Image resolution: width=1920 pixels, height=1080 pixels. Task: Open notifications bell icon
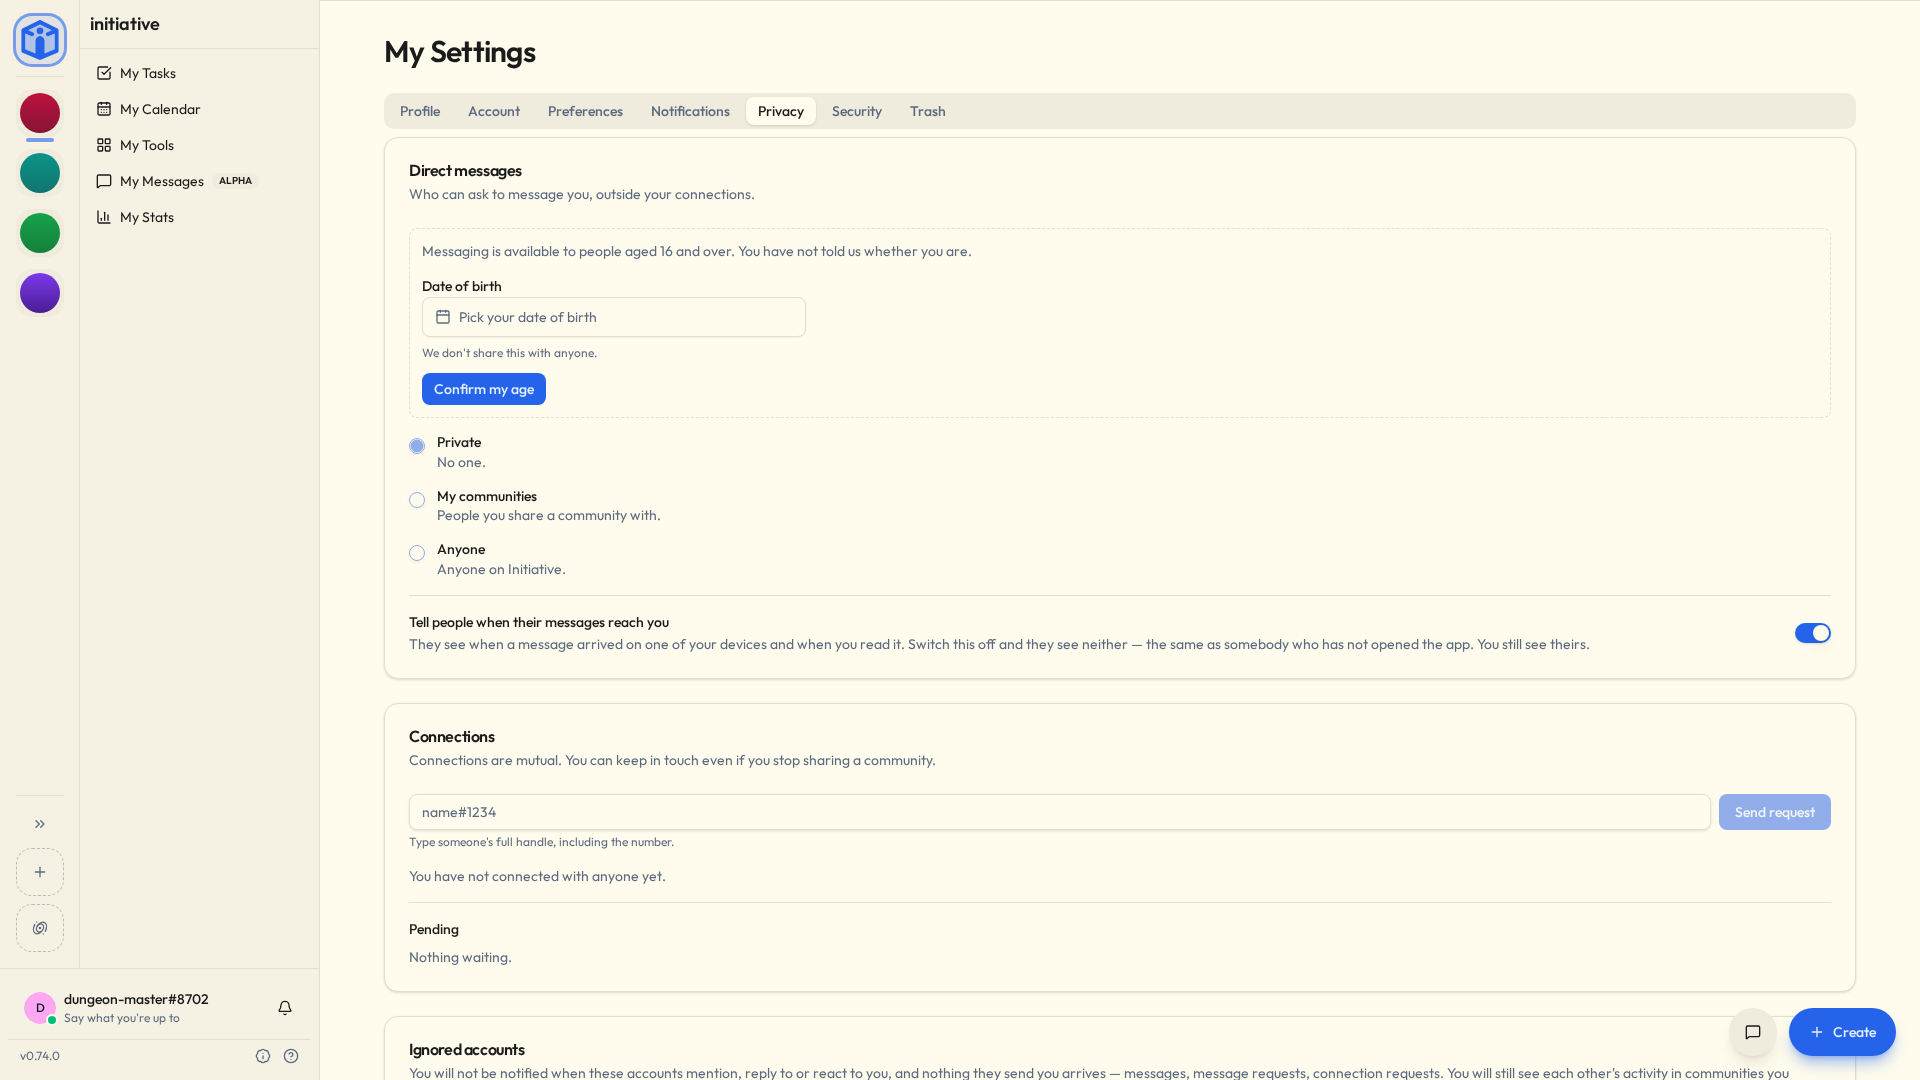(285, 1008)
